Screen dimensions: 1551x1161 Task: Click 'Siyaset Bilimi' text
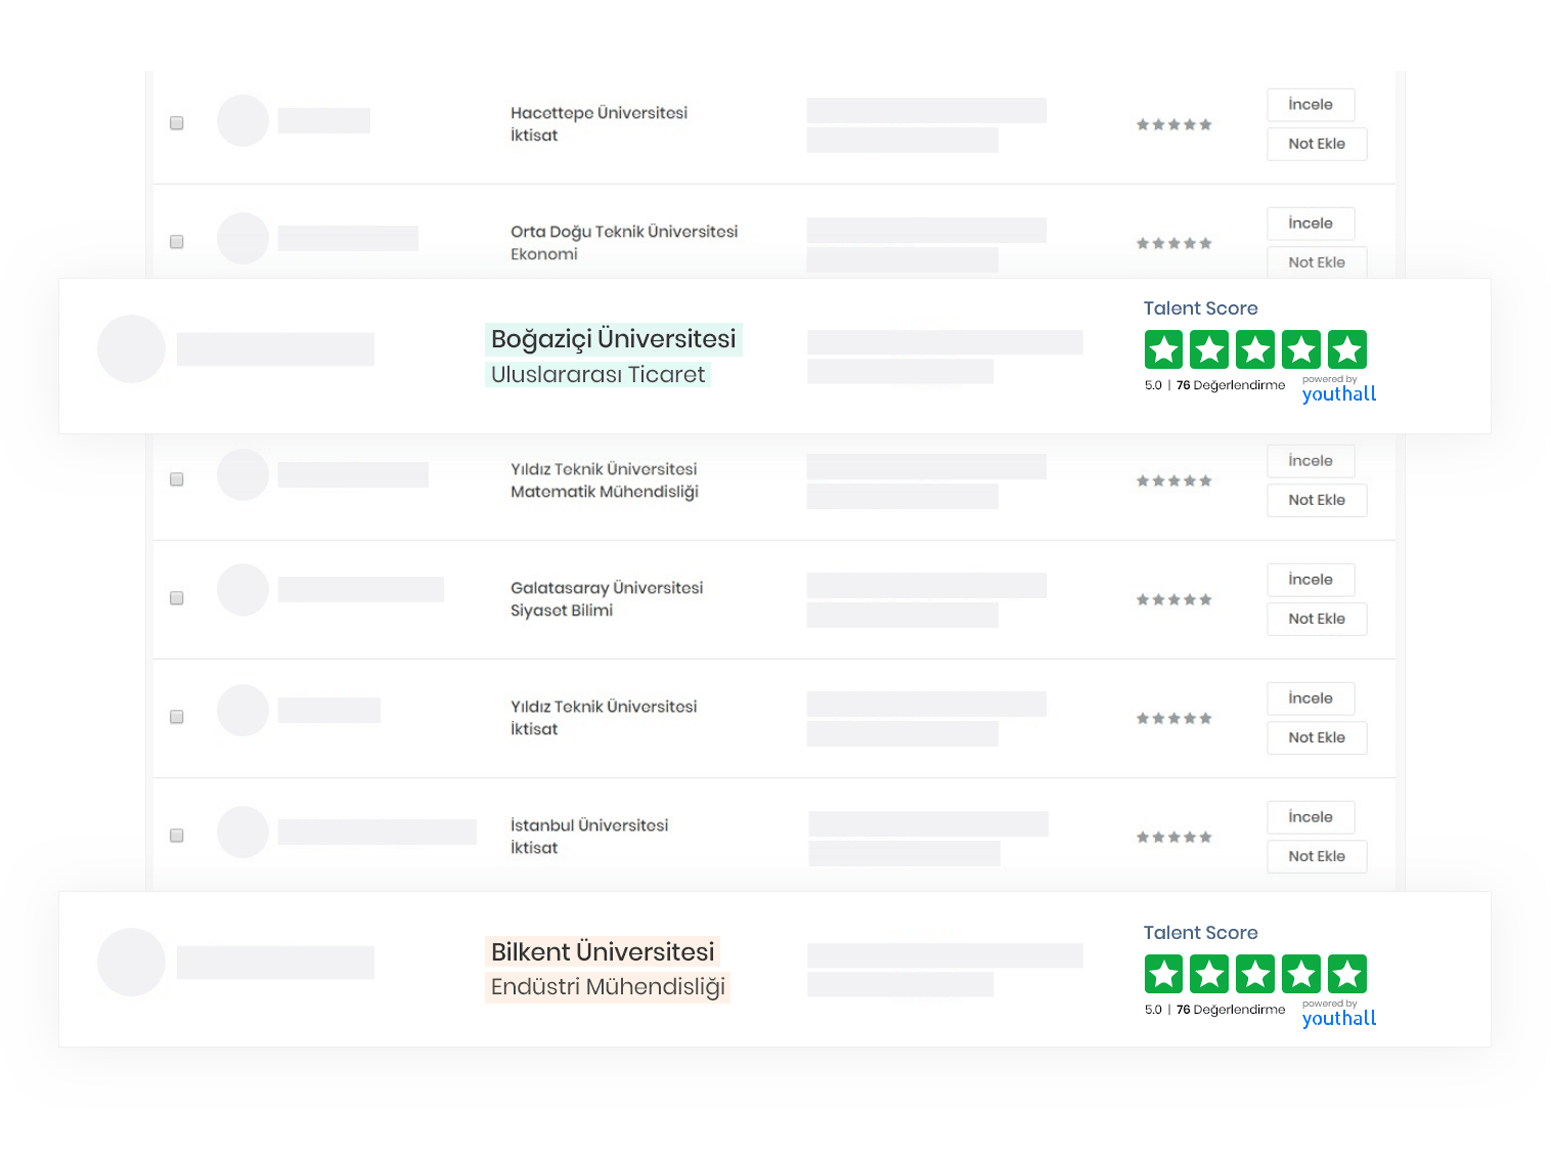[561, 610]
